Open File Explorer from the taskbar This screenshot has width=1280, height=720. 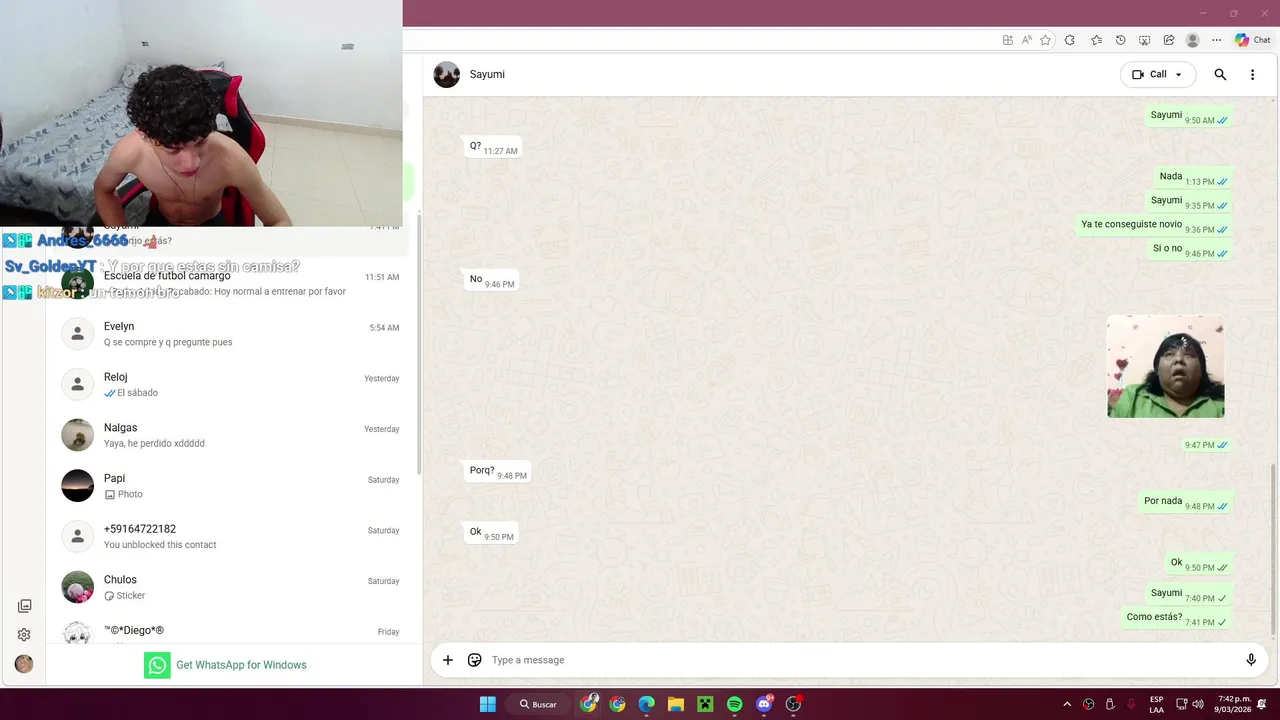pos(676,704)
